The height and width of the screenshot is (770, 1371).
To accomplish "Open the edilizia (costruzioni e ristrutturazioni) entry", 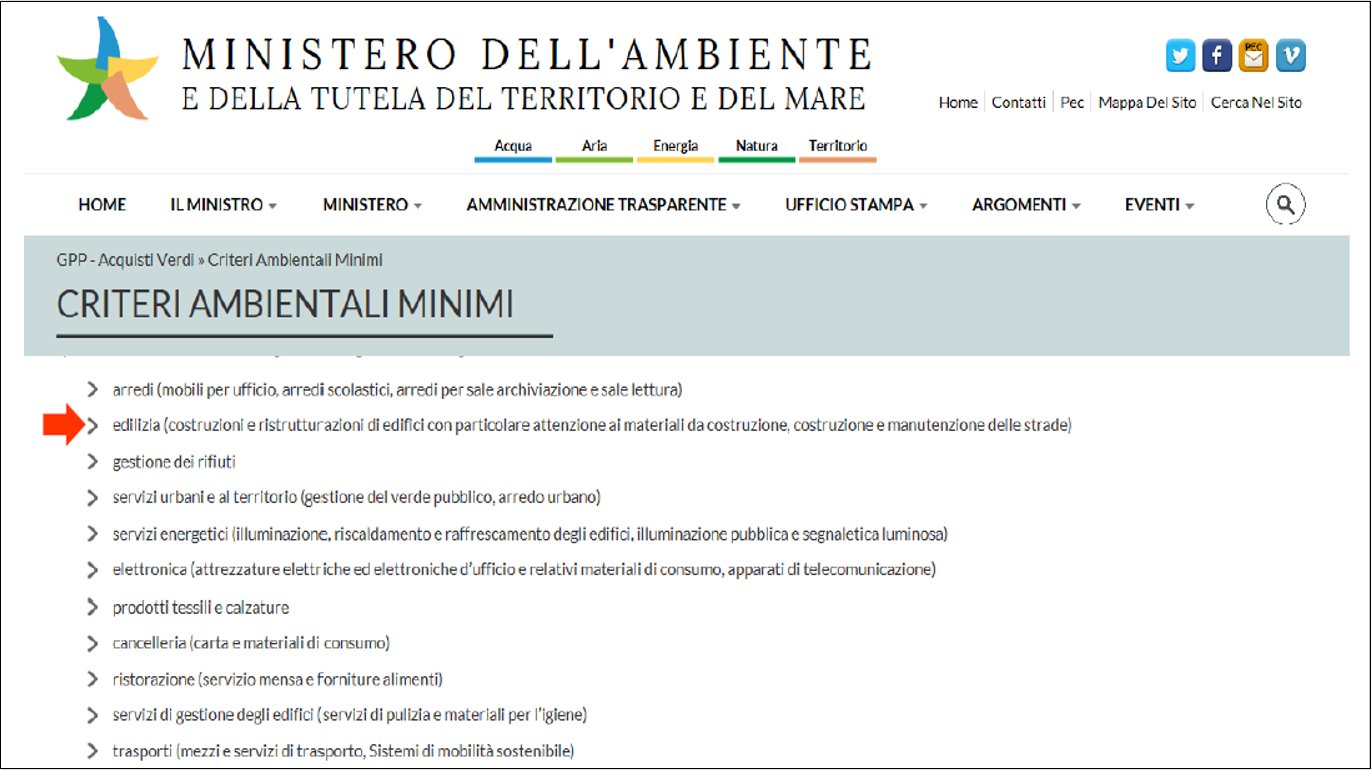I will point(592,425).
